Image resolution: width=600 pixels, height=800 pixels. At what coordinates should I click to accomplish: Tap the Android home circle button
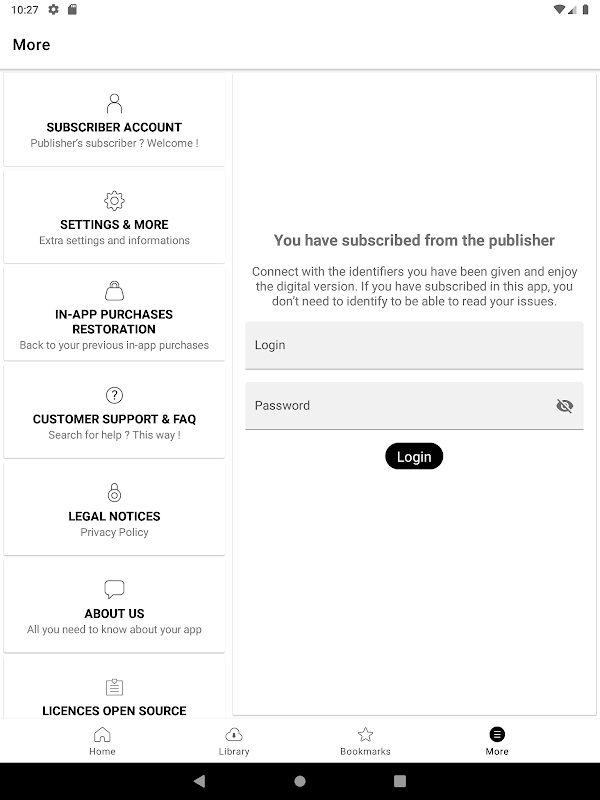pos(300,781)
